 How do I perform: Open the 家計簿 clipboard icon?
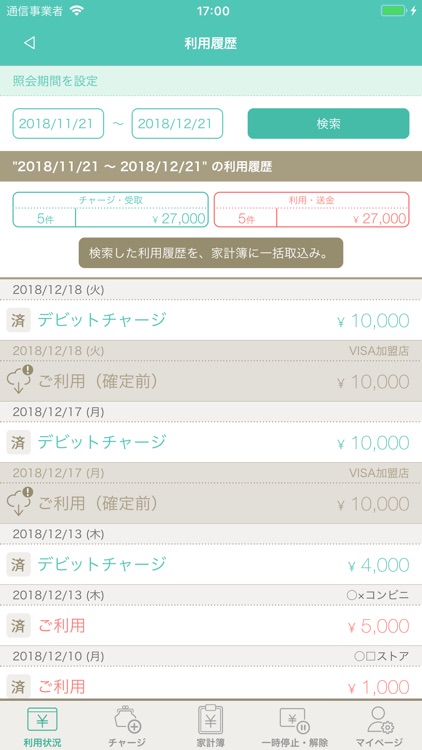tap(211, 719)
